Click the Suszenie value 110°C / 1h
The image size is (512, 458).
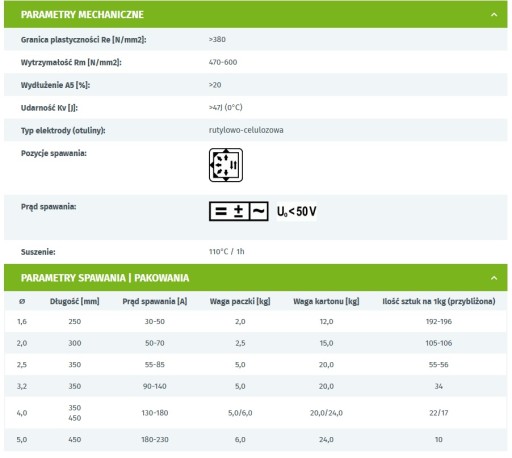pyautogui.click(x=227, y=252)
